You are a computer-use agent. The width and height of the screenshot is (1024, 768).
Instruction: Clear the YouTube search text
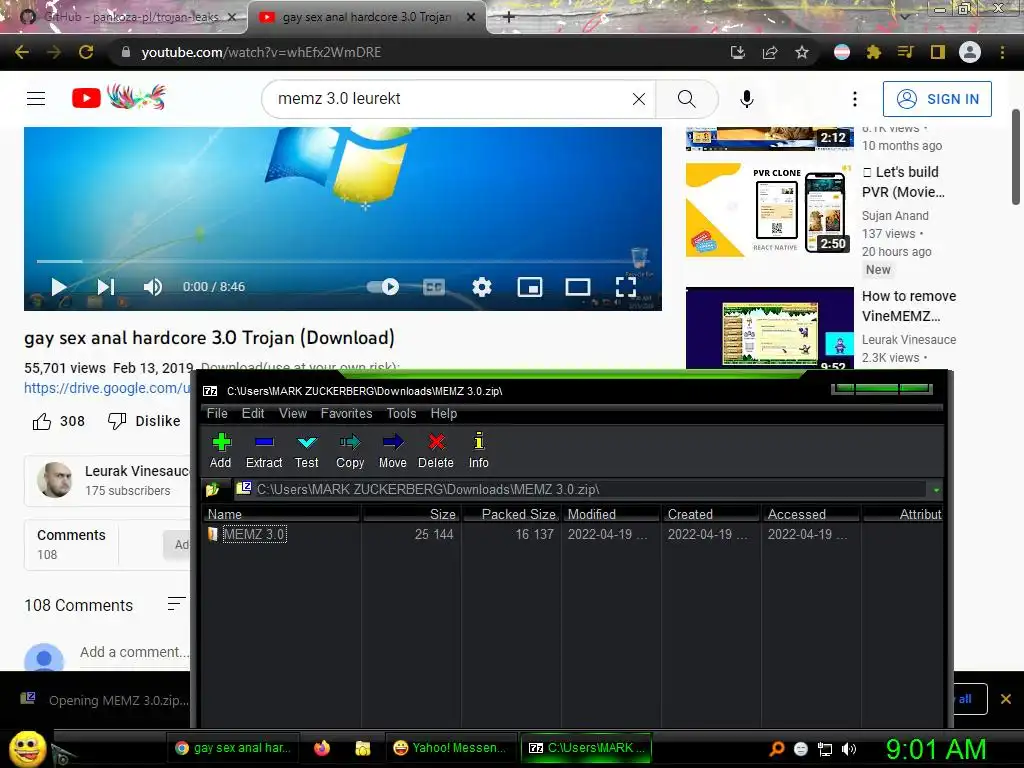click(639, 99)
